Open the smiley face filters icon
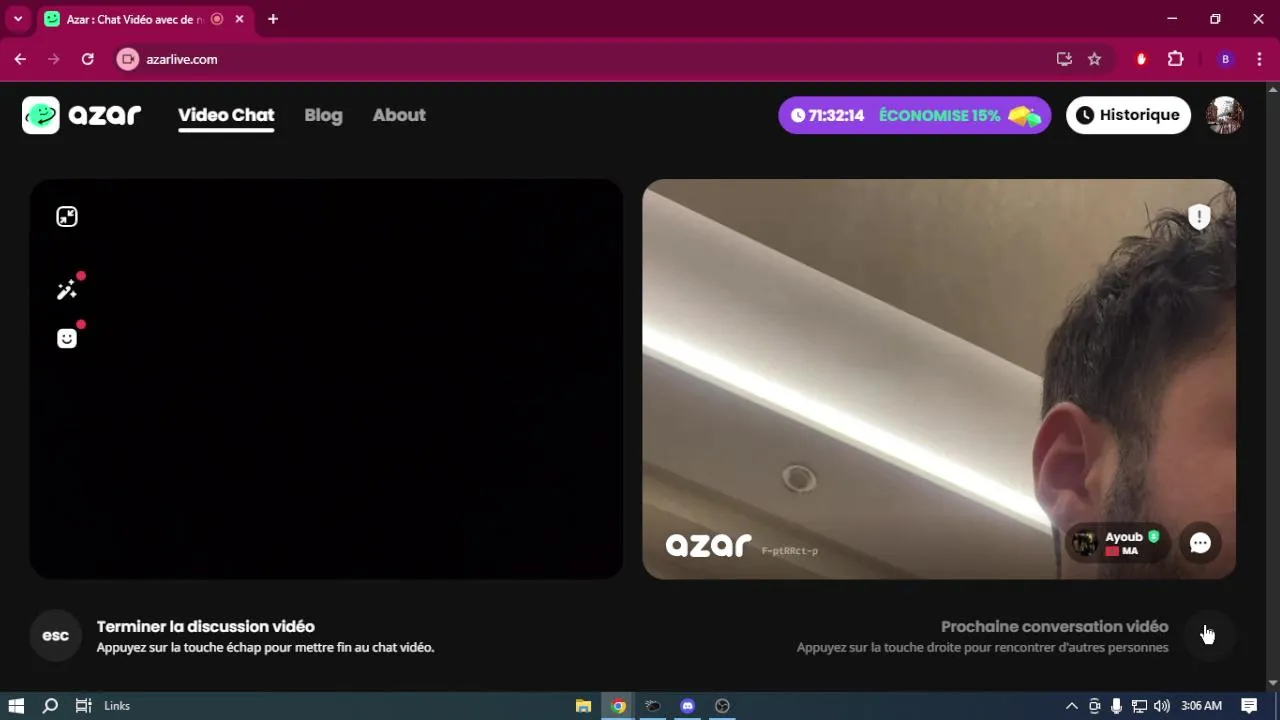The width and height of the screenshot is (1280, 720). click(x=67, y=338)
